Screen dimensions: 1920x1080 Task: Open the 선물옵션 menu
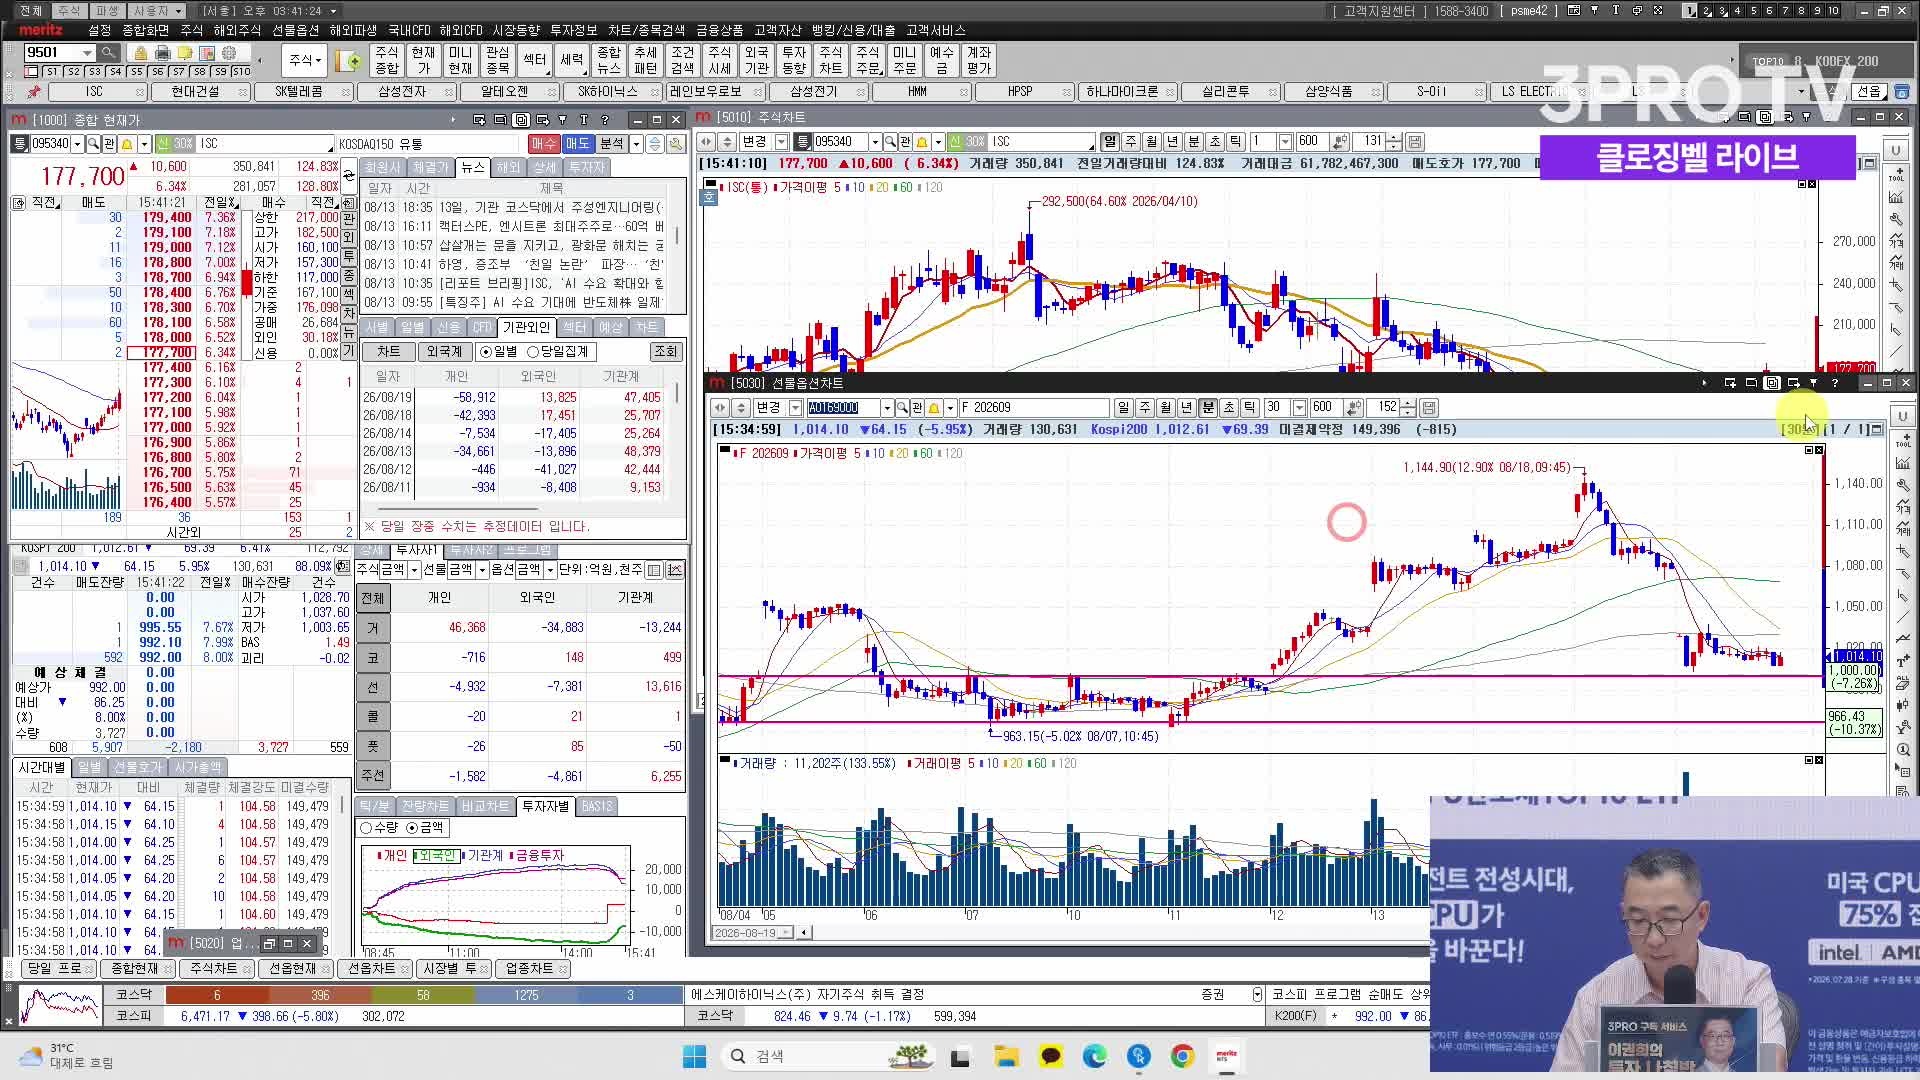[x=295, y=31]
